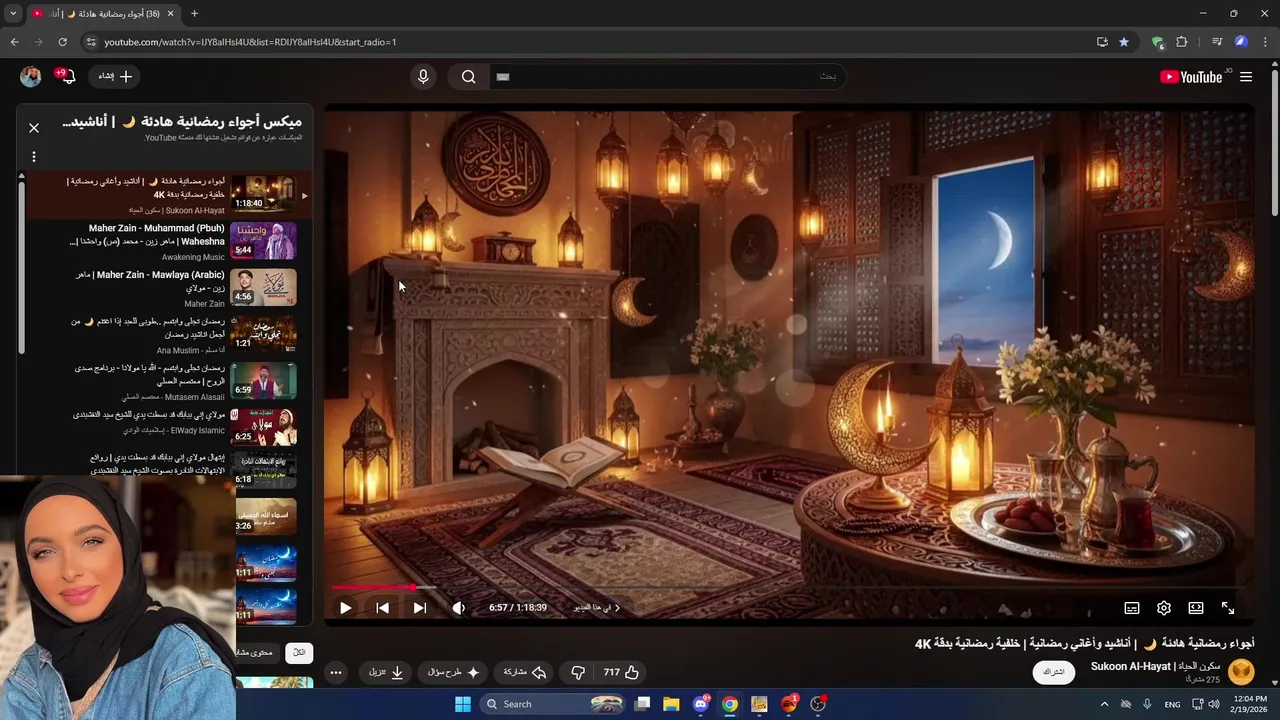View site information icon in address bar
Viewport: 1280px width, 720px height.
tap(91, 42)
